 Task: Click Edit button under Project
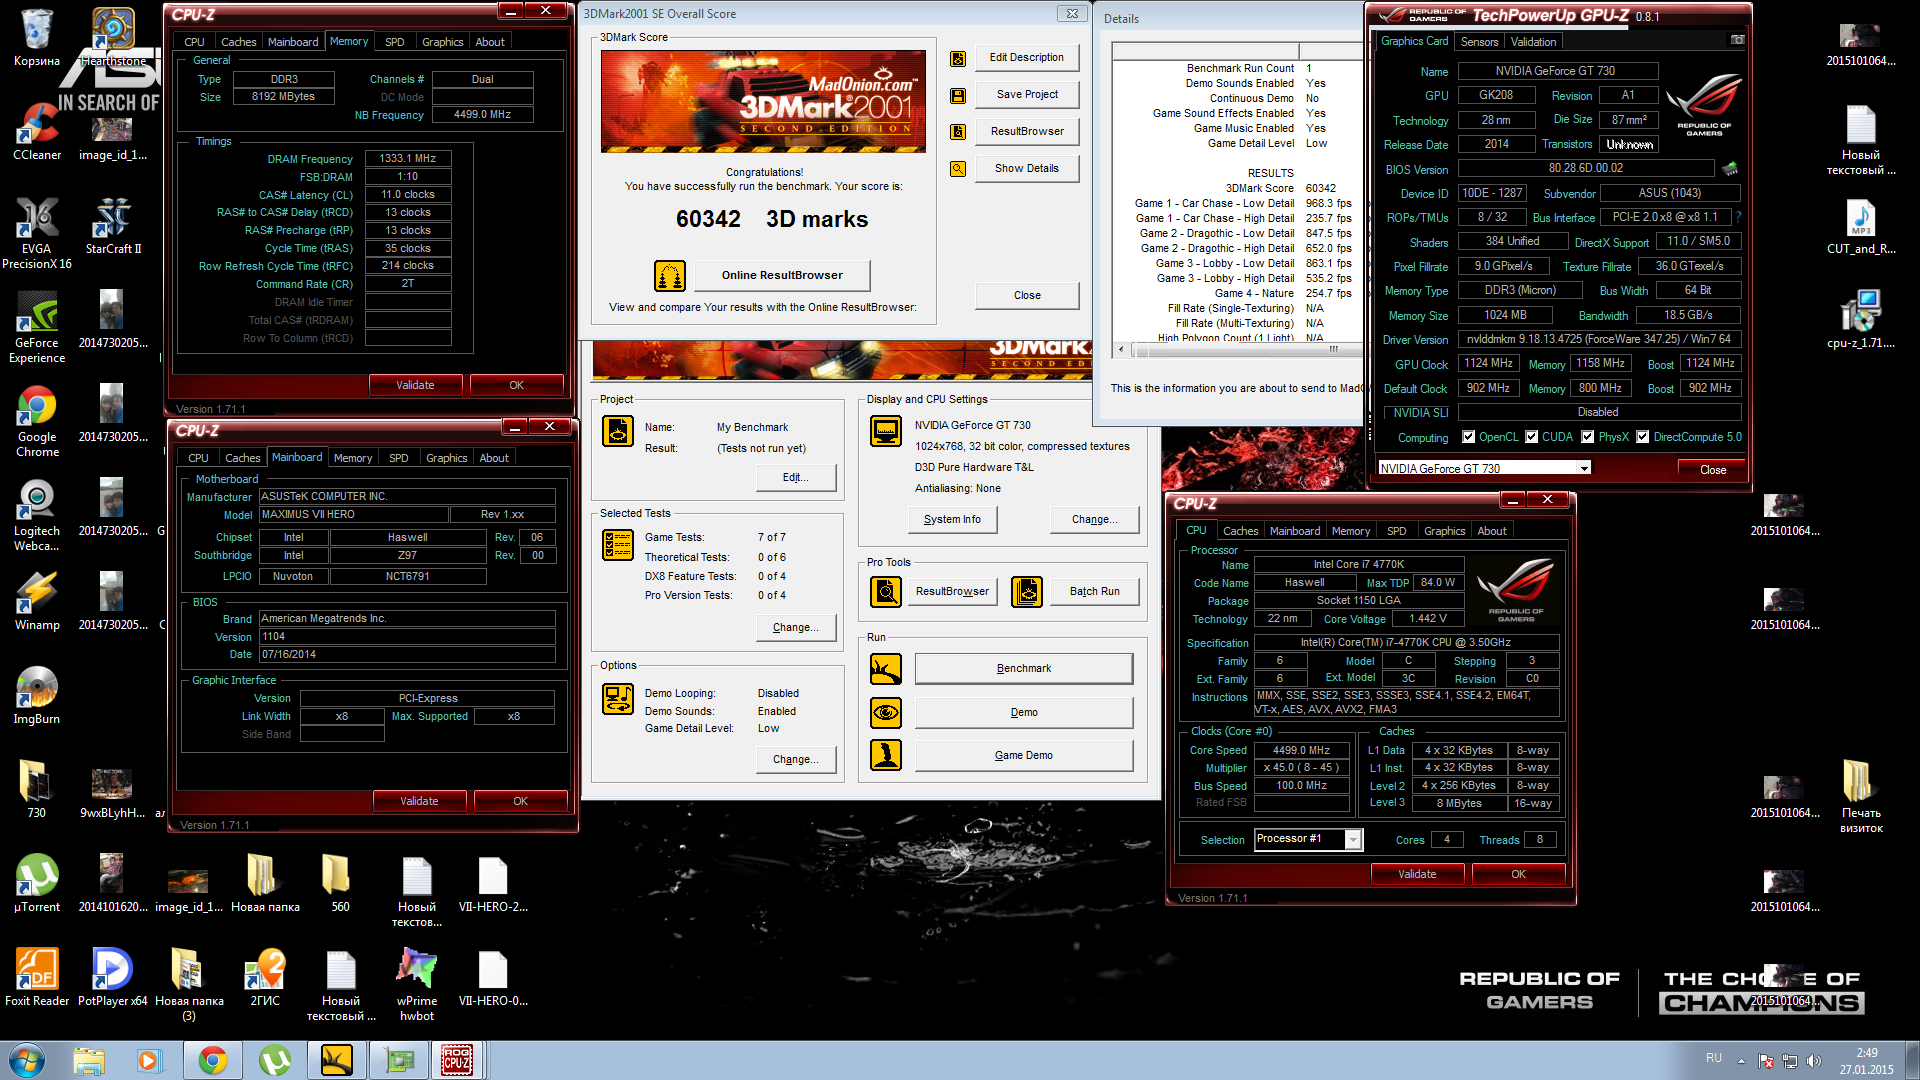click(796, 477)
